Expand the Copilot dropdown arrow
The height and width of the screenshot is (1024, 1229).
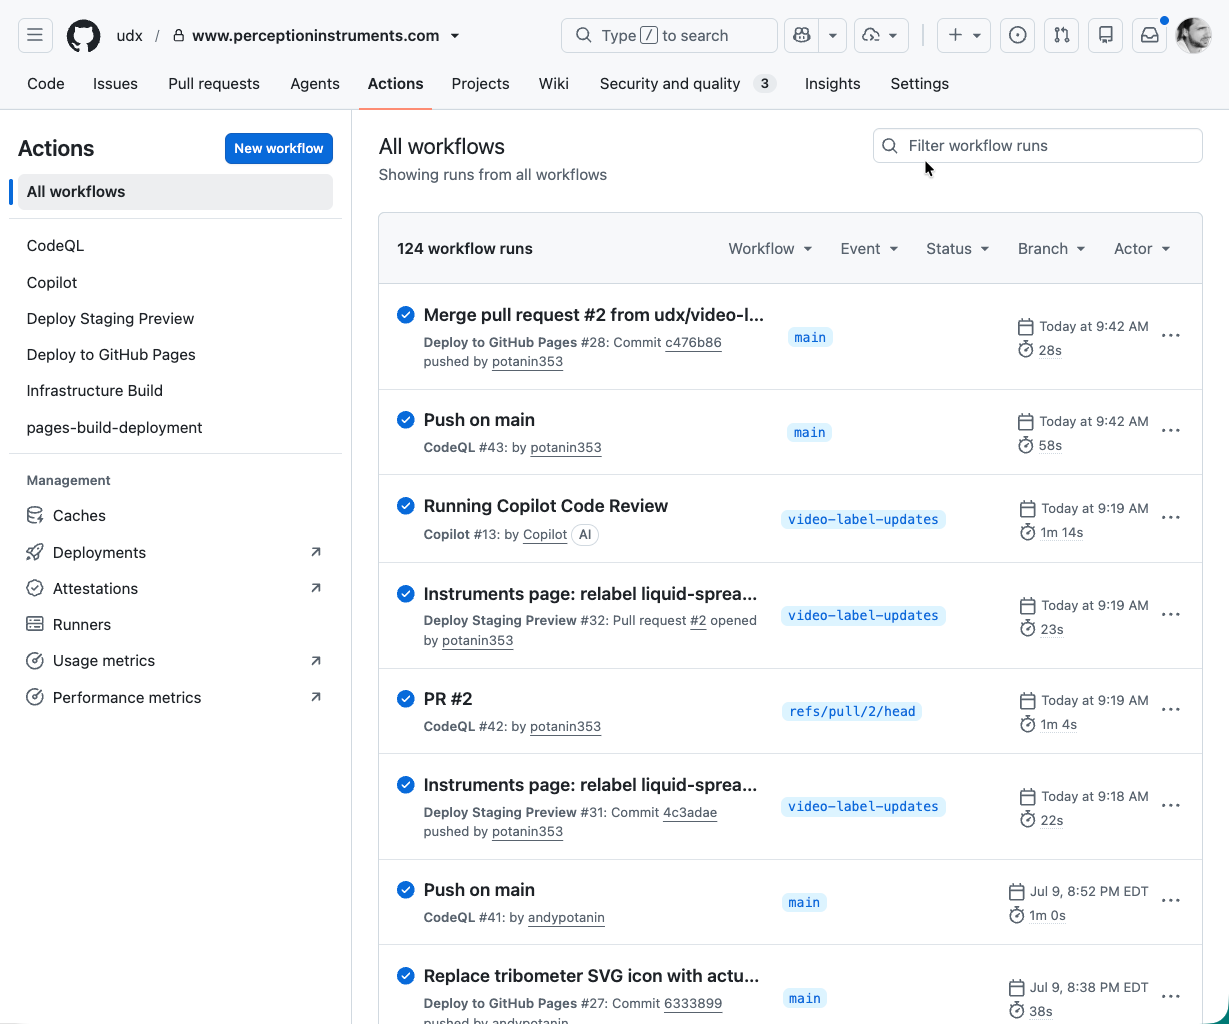pyautogui.click(x=833, y=35)
